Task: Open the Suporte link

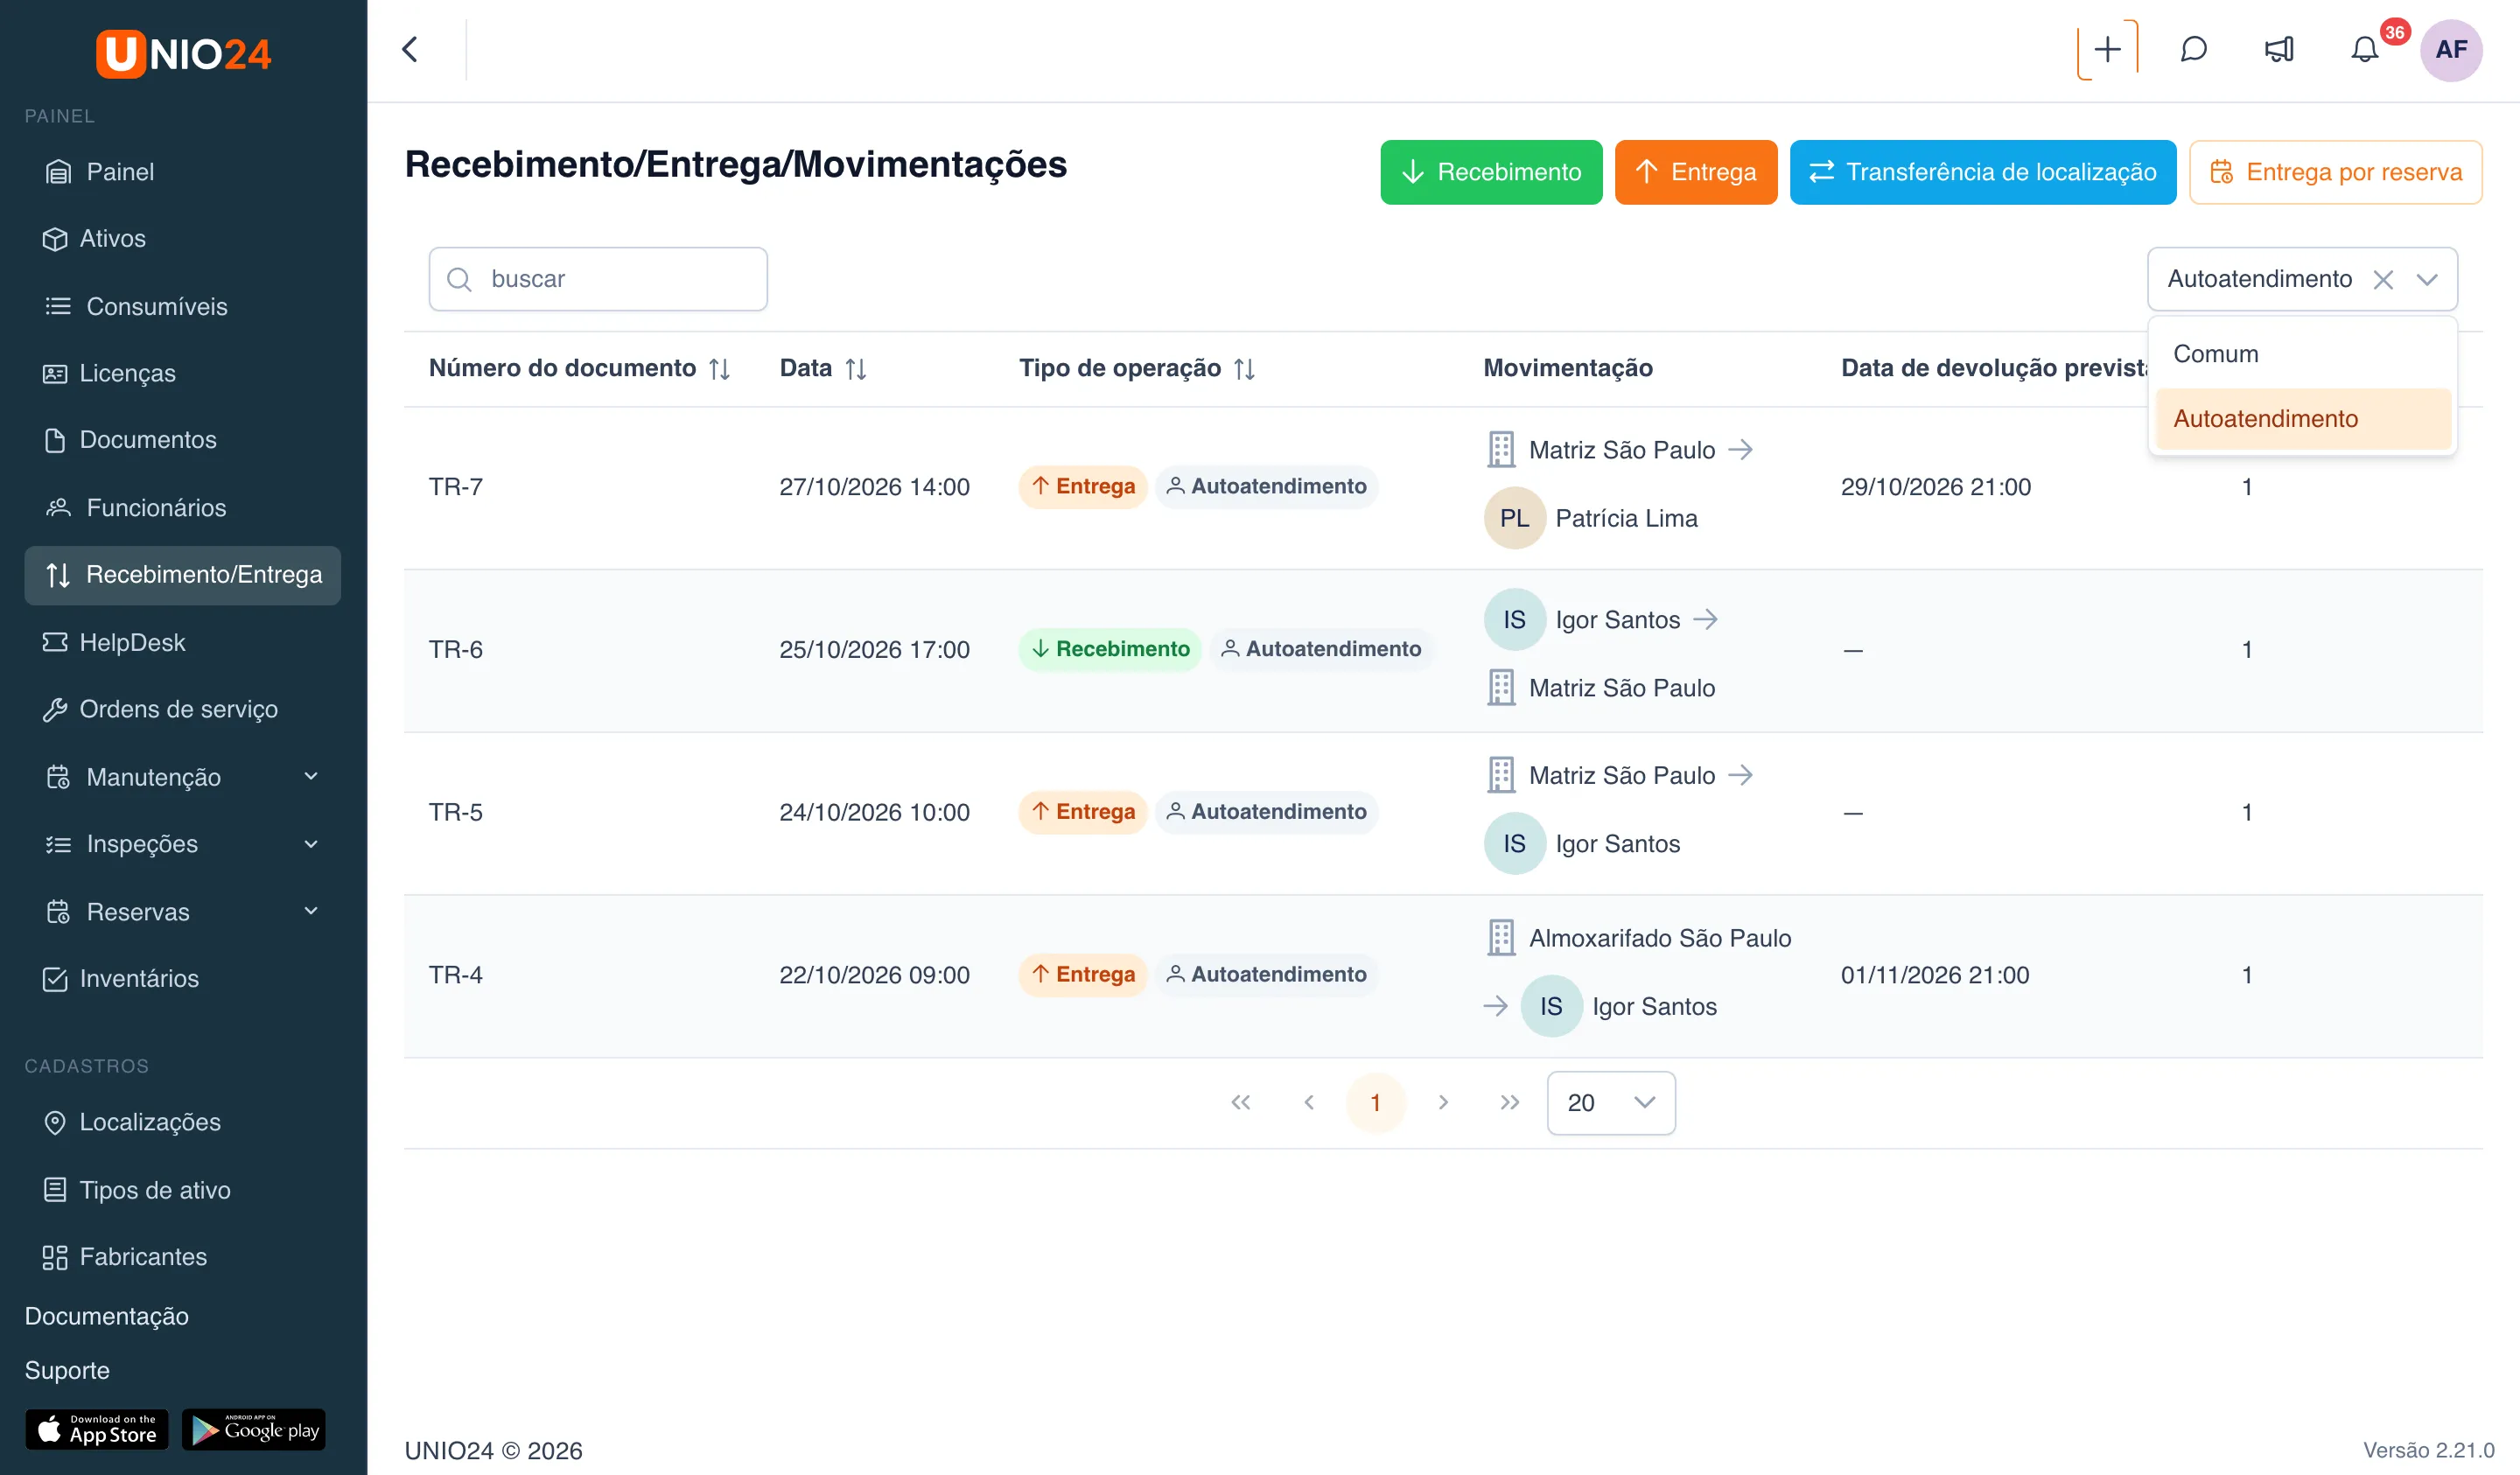Action: 67,1369
